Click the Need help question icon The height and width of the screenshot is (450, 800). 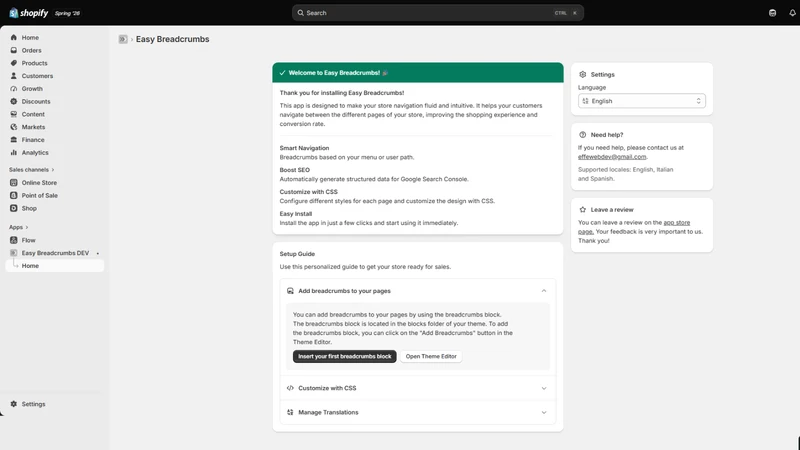tap(583, 135)
